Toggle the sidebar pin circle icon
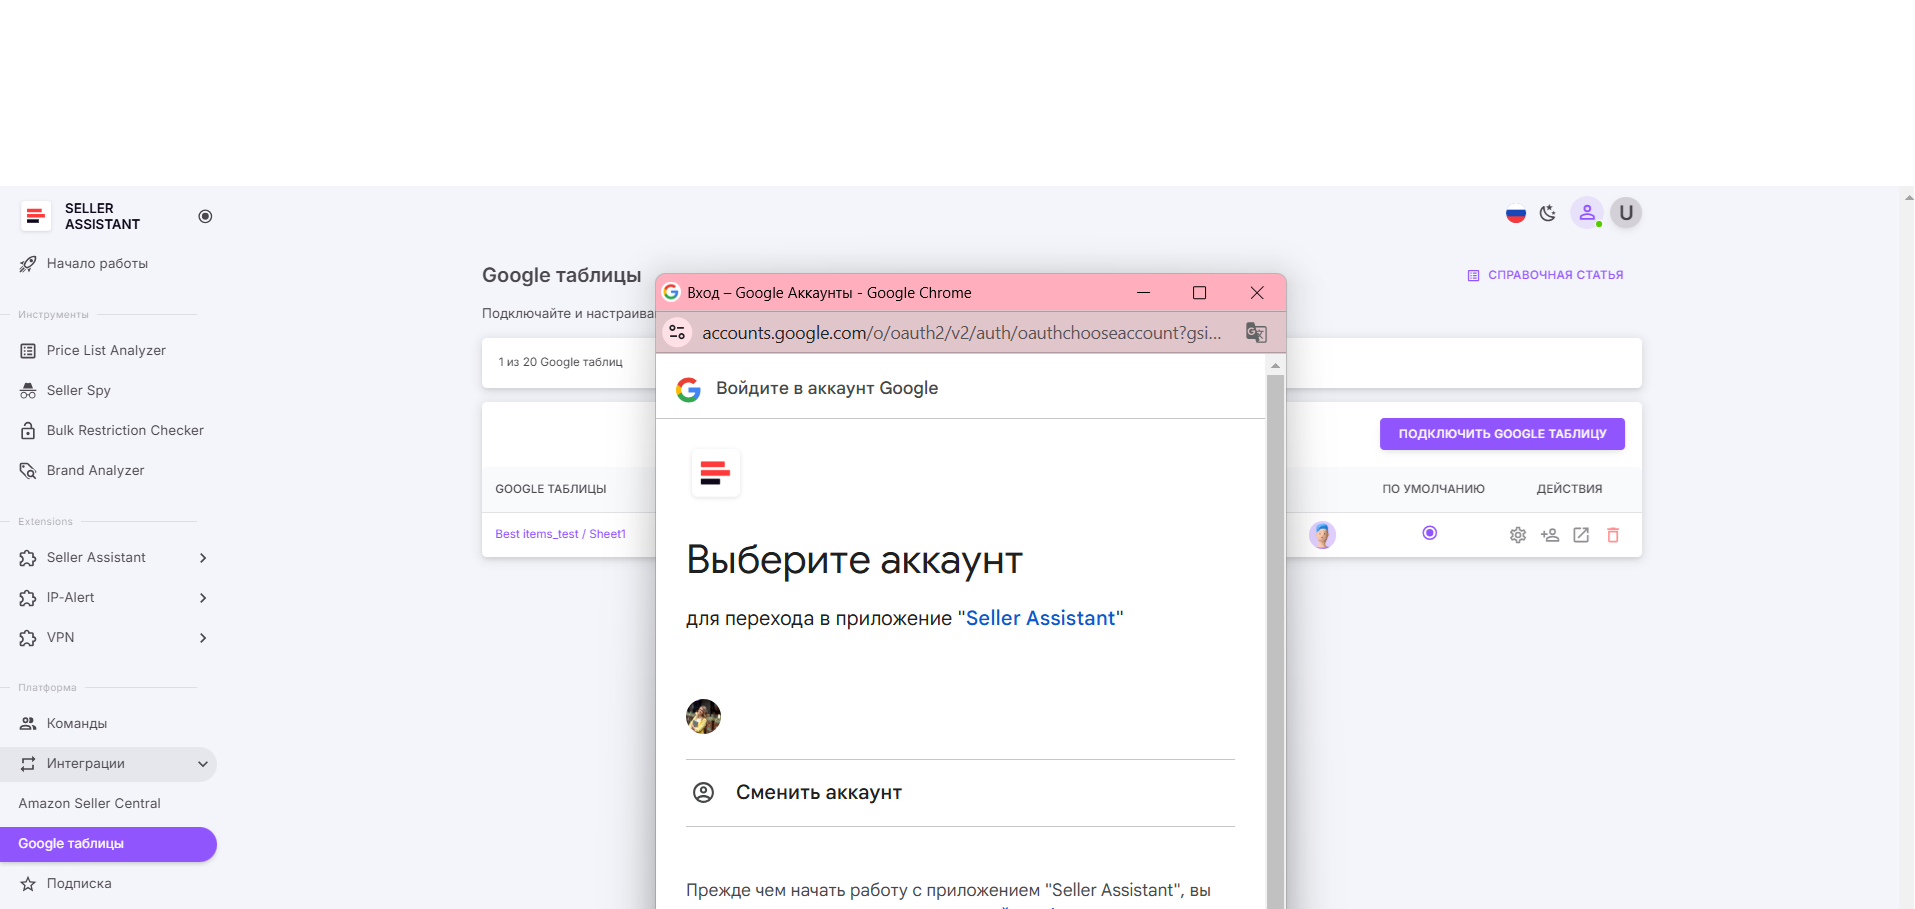Viewport: 1915px width, 909px height. click(205, 216)
